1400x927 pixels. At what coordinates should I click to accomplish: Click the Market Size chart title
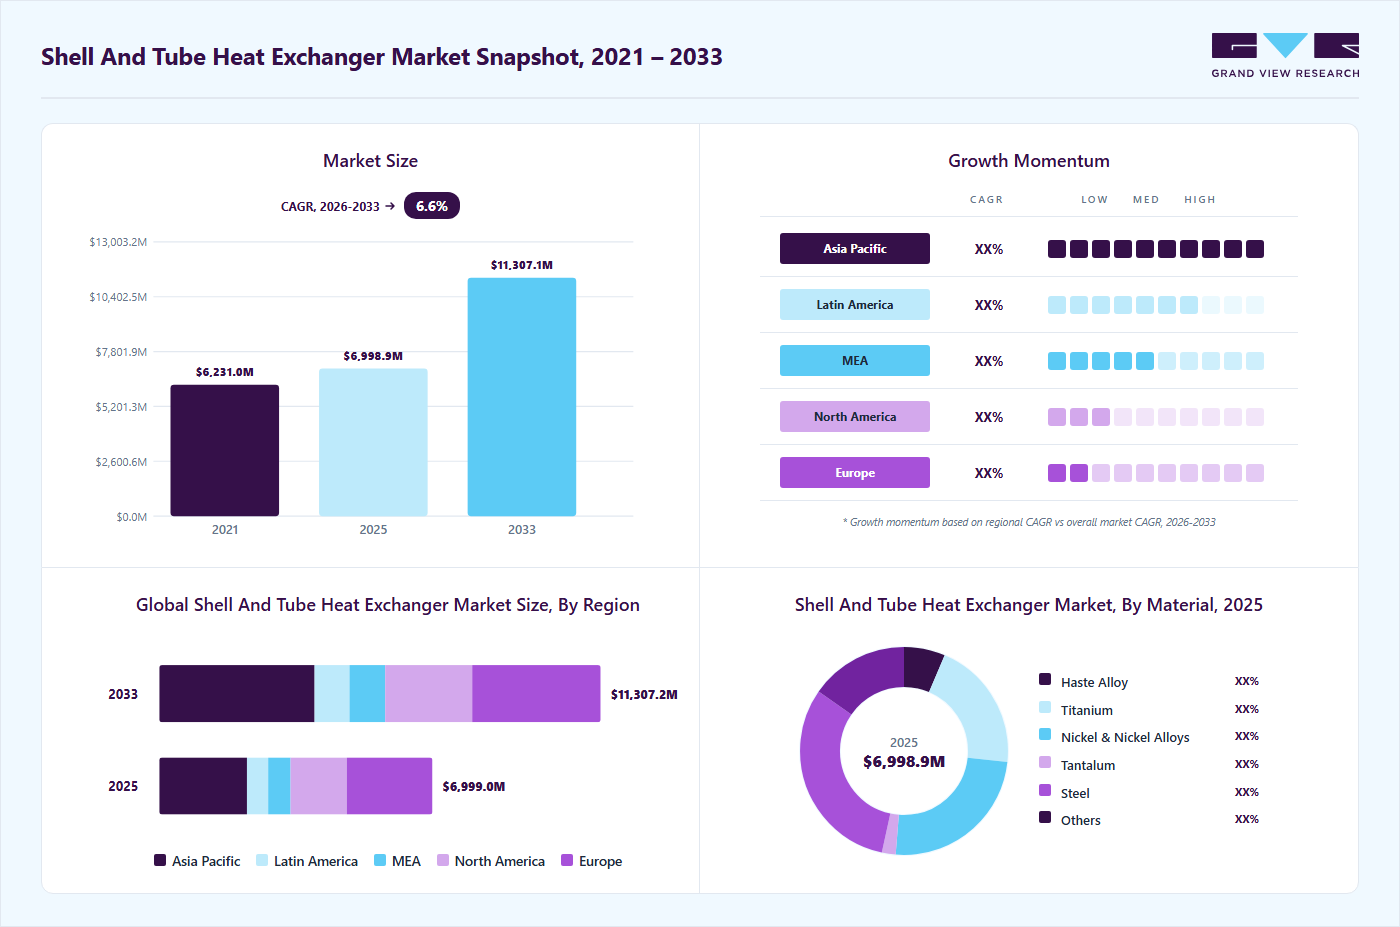pyautogui.click(x=370, y=161)
